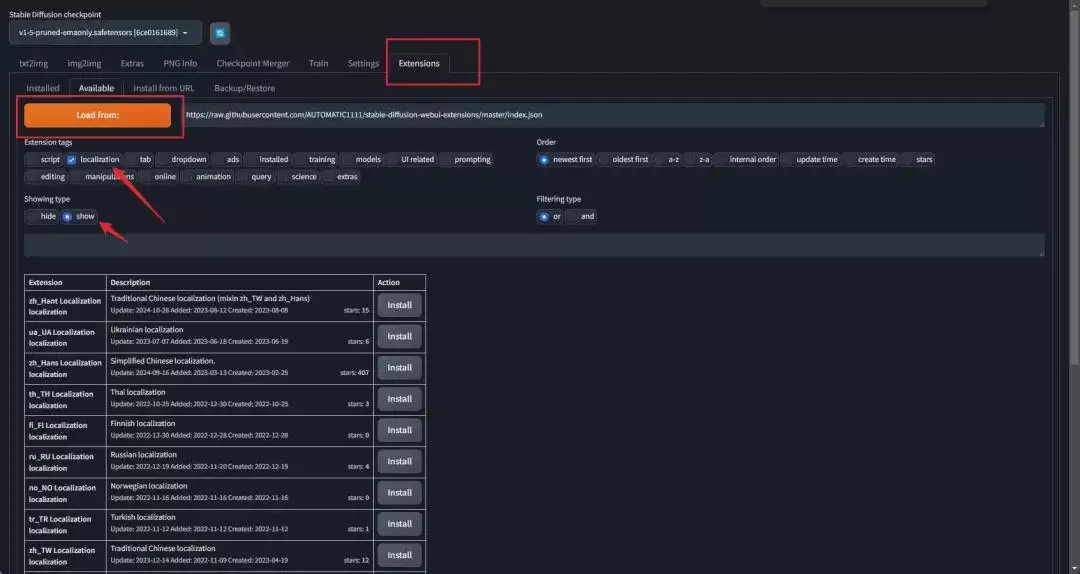Choose the stars sort order
This screenshot has height=574, width=1080.
(908, 159)
